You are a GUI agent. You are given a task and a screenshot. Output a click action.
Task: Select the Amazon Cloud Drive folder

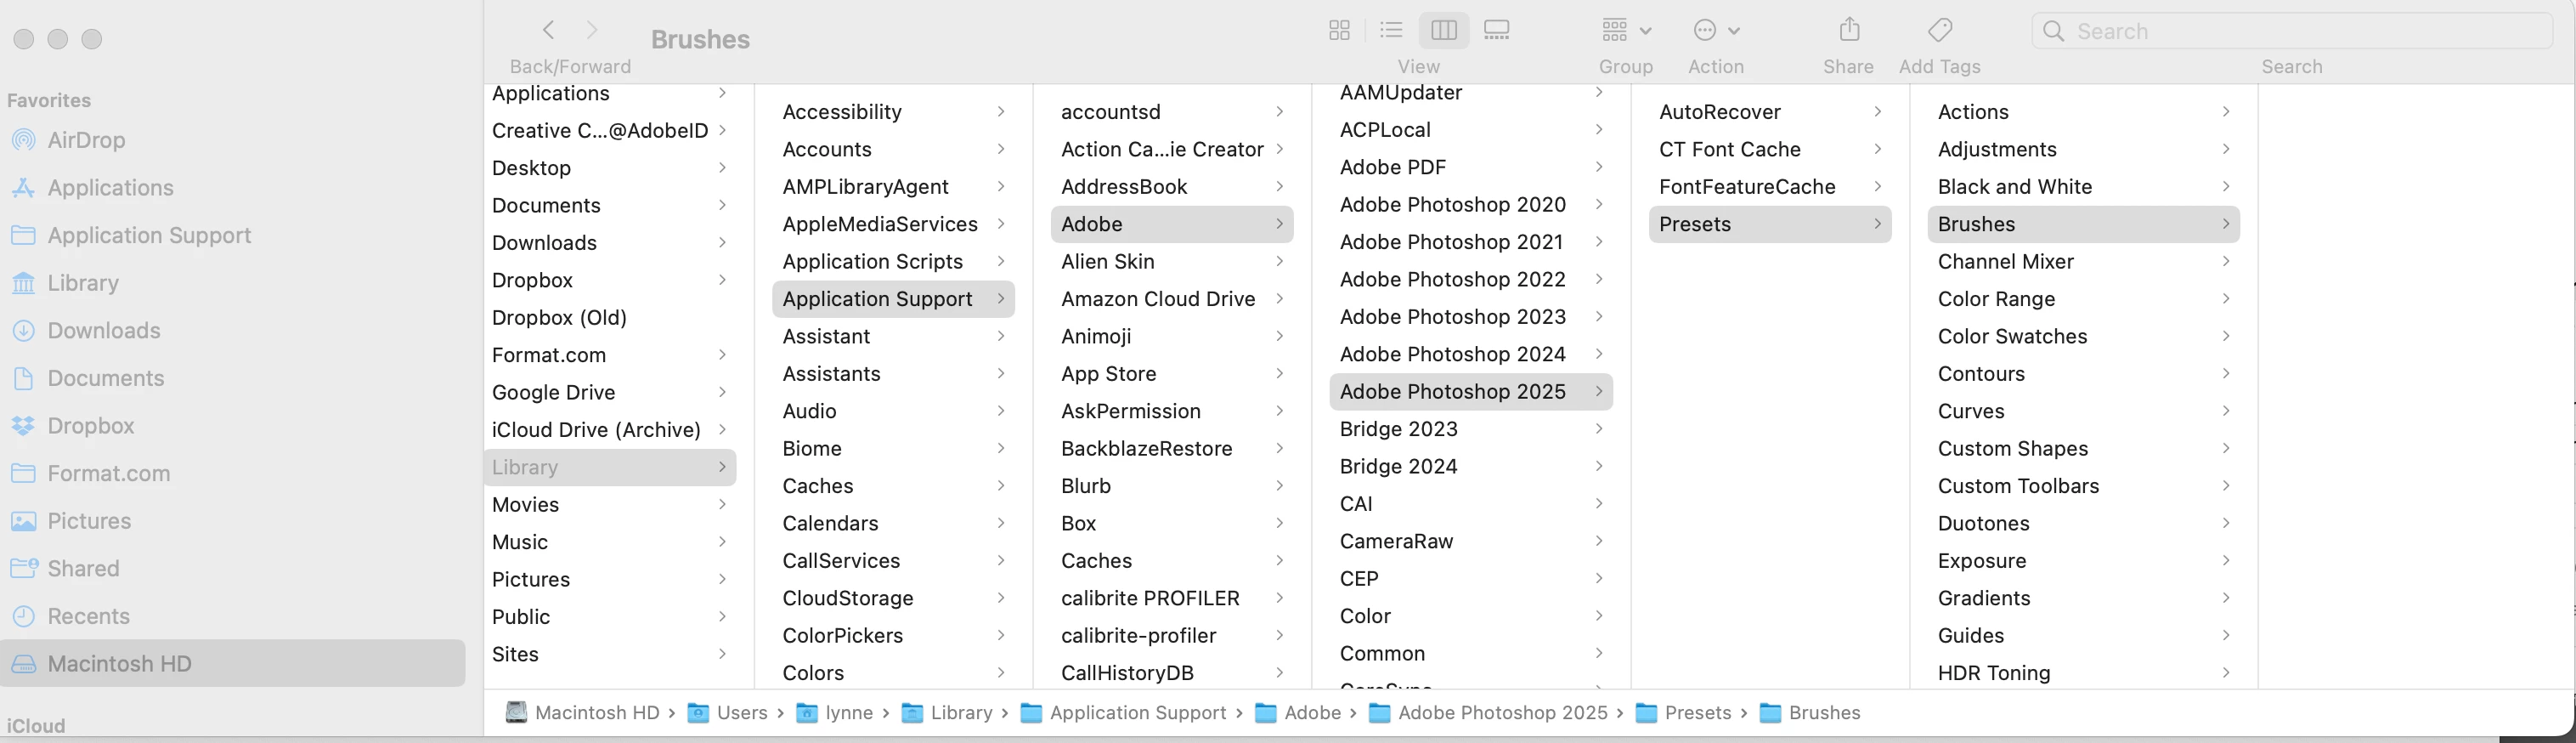(x=1172, y=298)
